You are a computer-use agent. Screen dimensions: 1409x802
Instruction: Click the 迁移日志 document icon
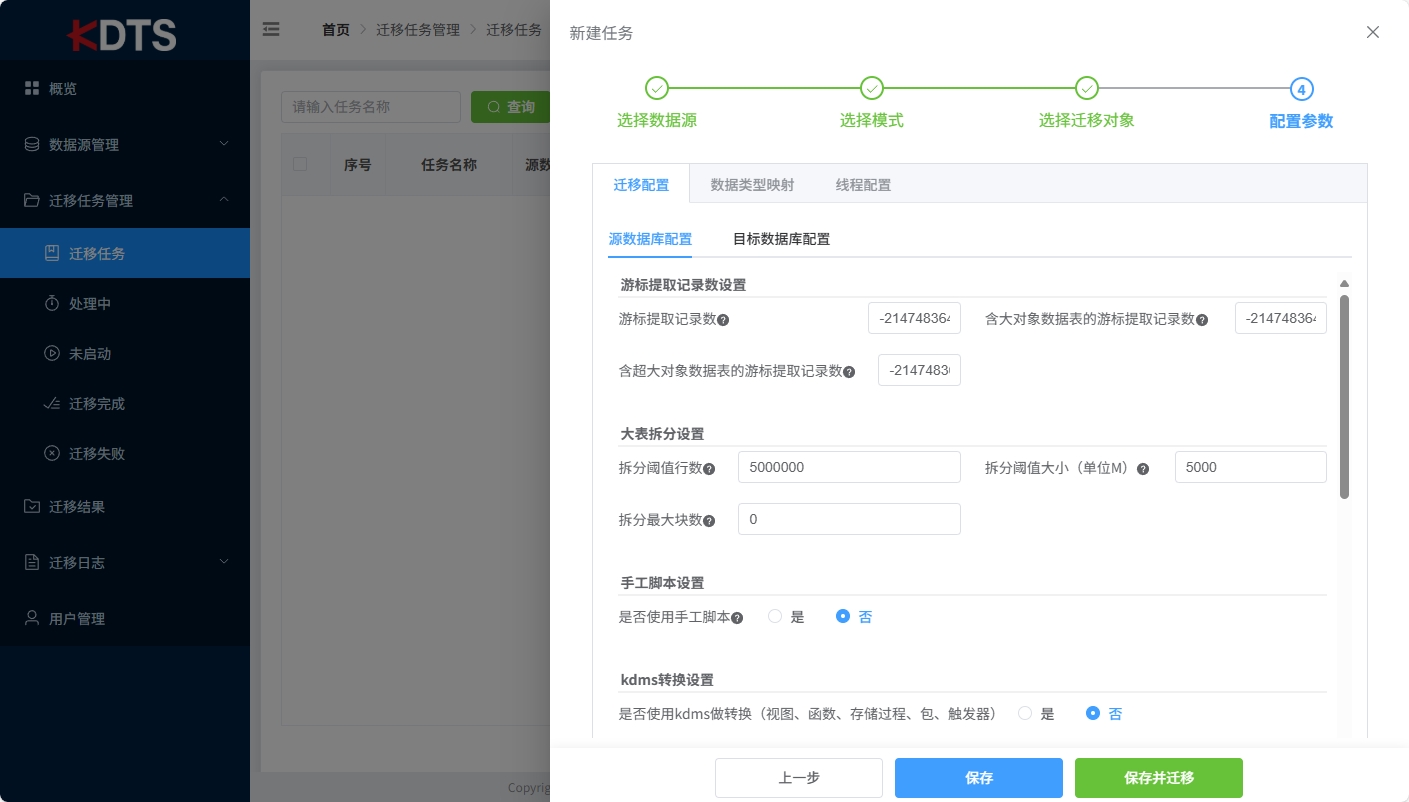click(32, 562)
